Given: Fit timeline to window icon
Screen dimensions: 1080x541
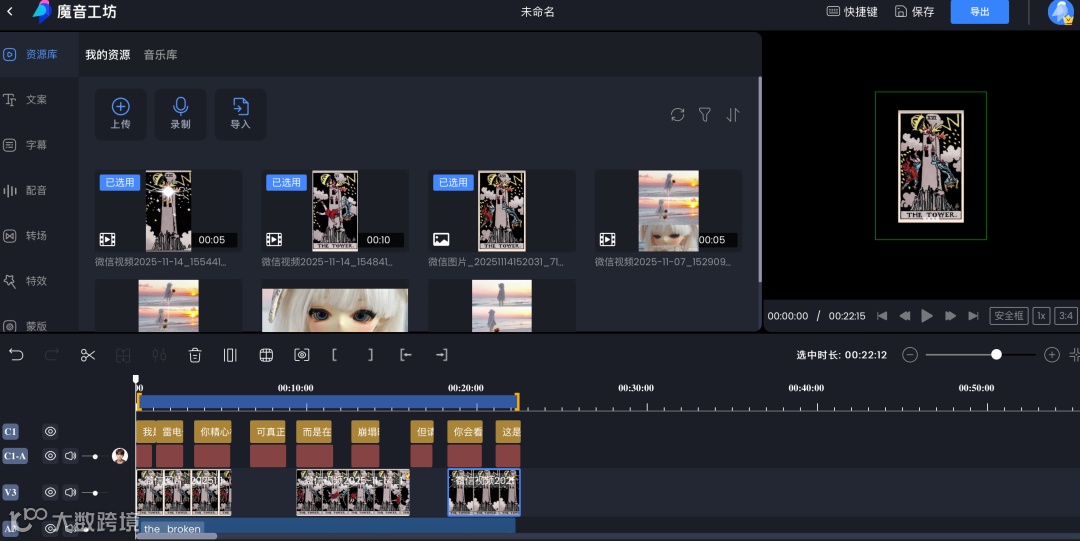Looking at the screenshot, I should tap(1074, 355).
